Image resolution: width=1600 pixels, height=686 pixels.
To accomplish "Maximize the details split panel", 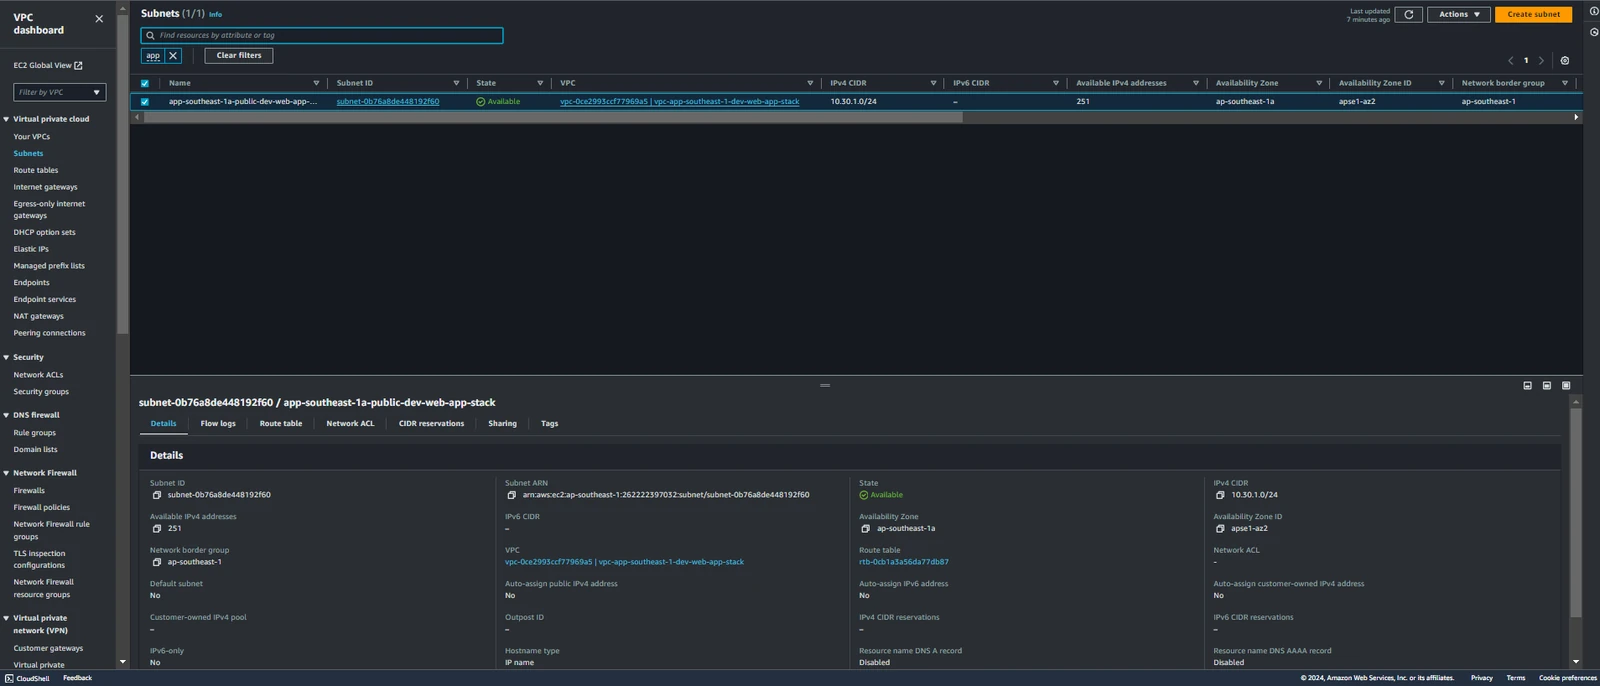I will 1566,386.
